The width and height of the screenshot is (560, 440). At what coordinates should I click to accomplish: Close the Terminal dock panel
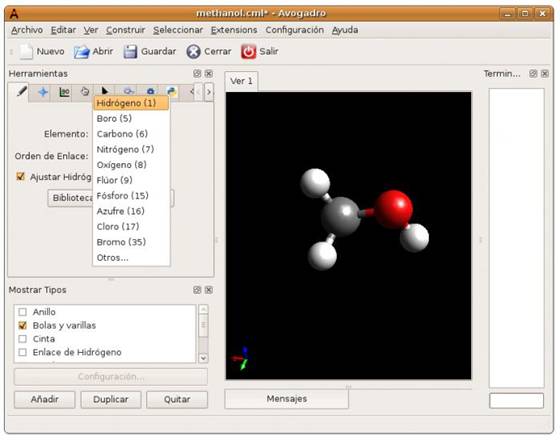tap(545, 74)
